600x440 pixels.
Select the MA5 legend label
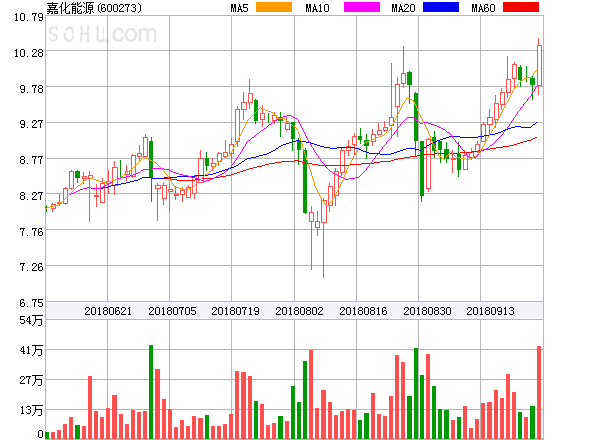pyautogui.click(x=239, y=8)
